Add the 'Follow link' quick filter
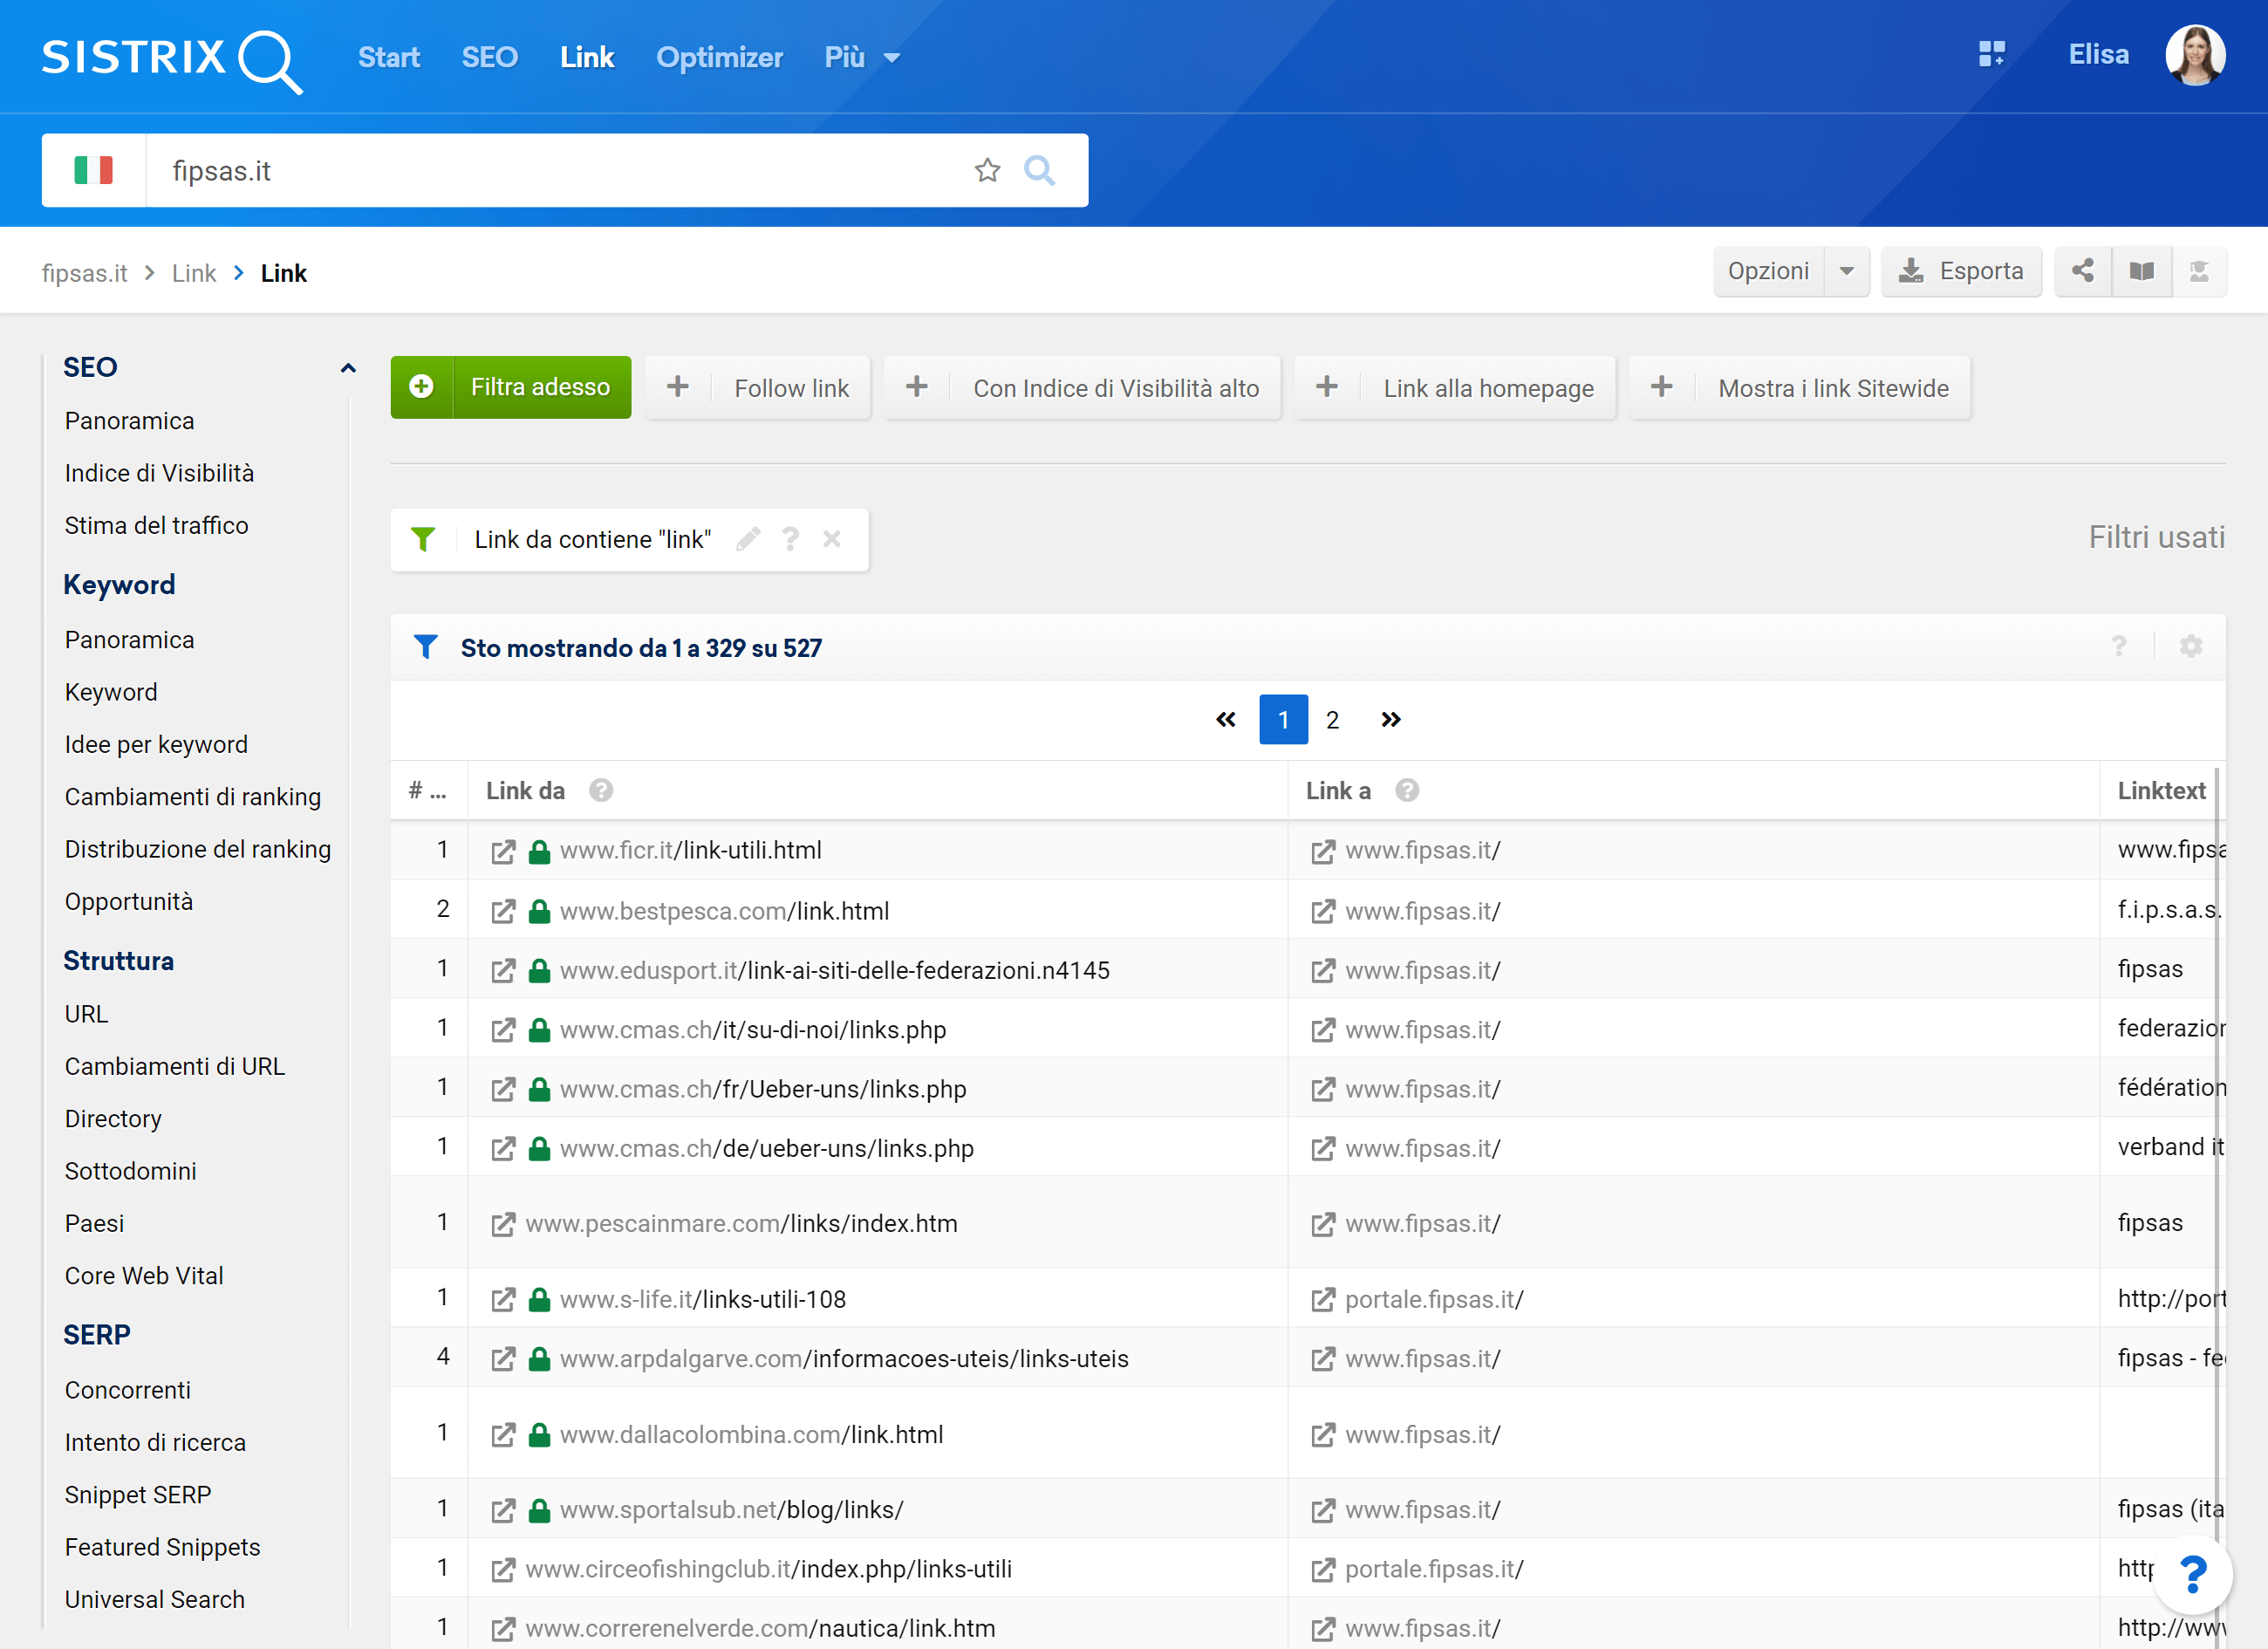Viewport: 2268px width, 1649px height. 758,388
